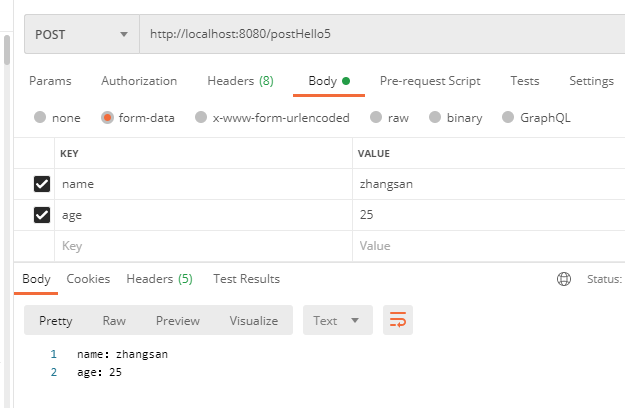Uncheck the age parameter checkbox

(42, 214)
